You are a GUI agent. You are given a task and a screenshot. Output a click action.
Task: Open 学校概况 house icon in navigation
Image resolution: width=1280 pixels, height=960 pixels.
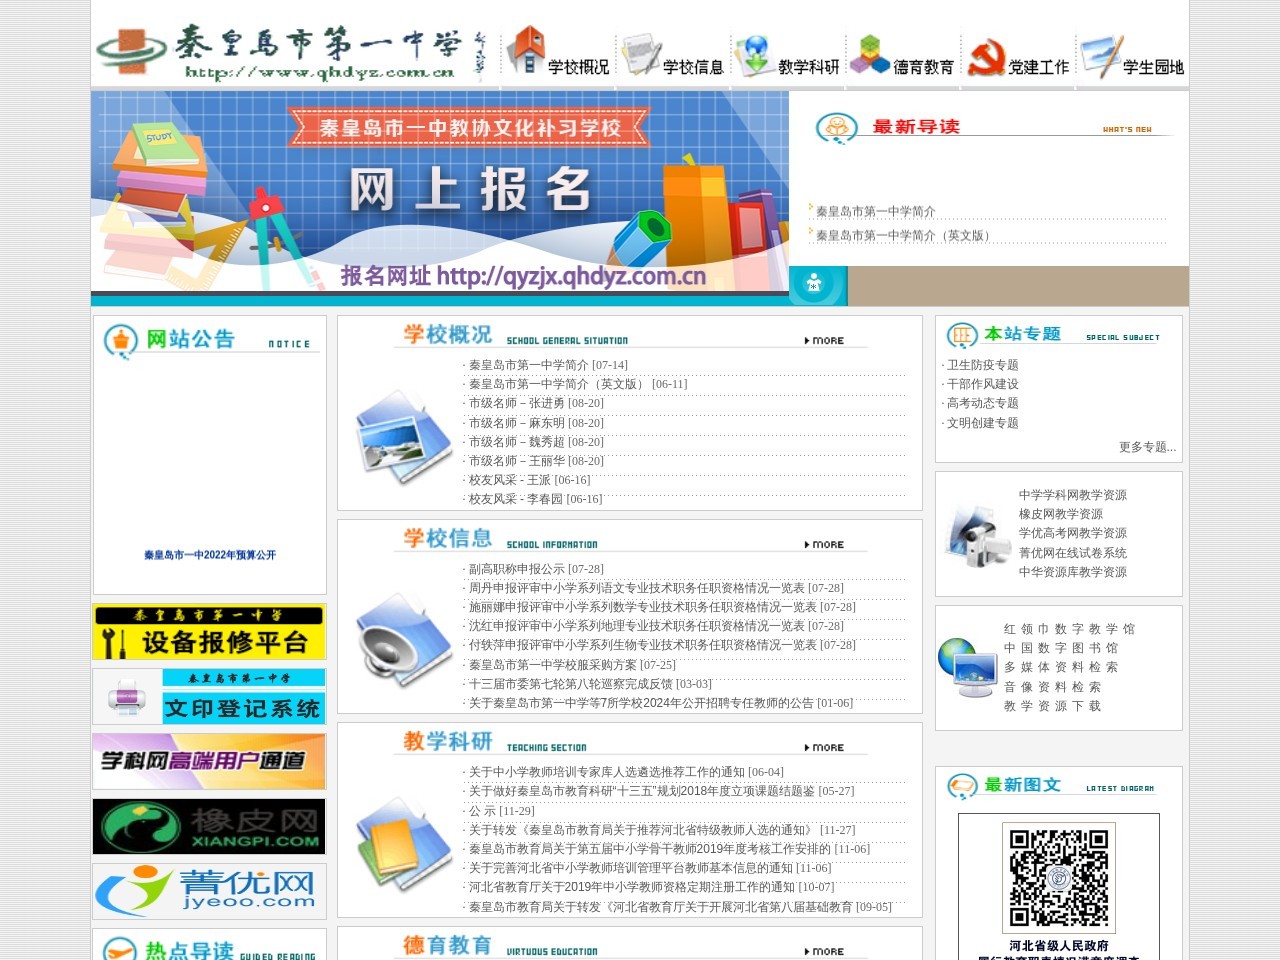pyautogui.click(x=526, y=50)
